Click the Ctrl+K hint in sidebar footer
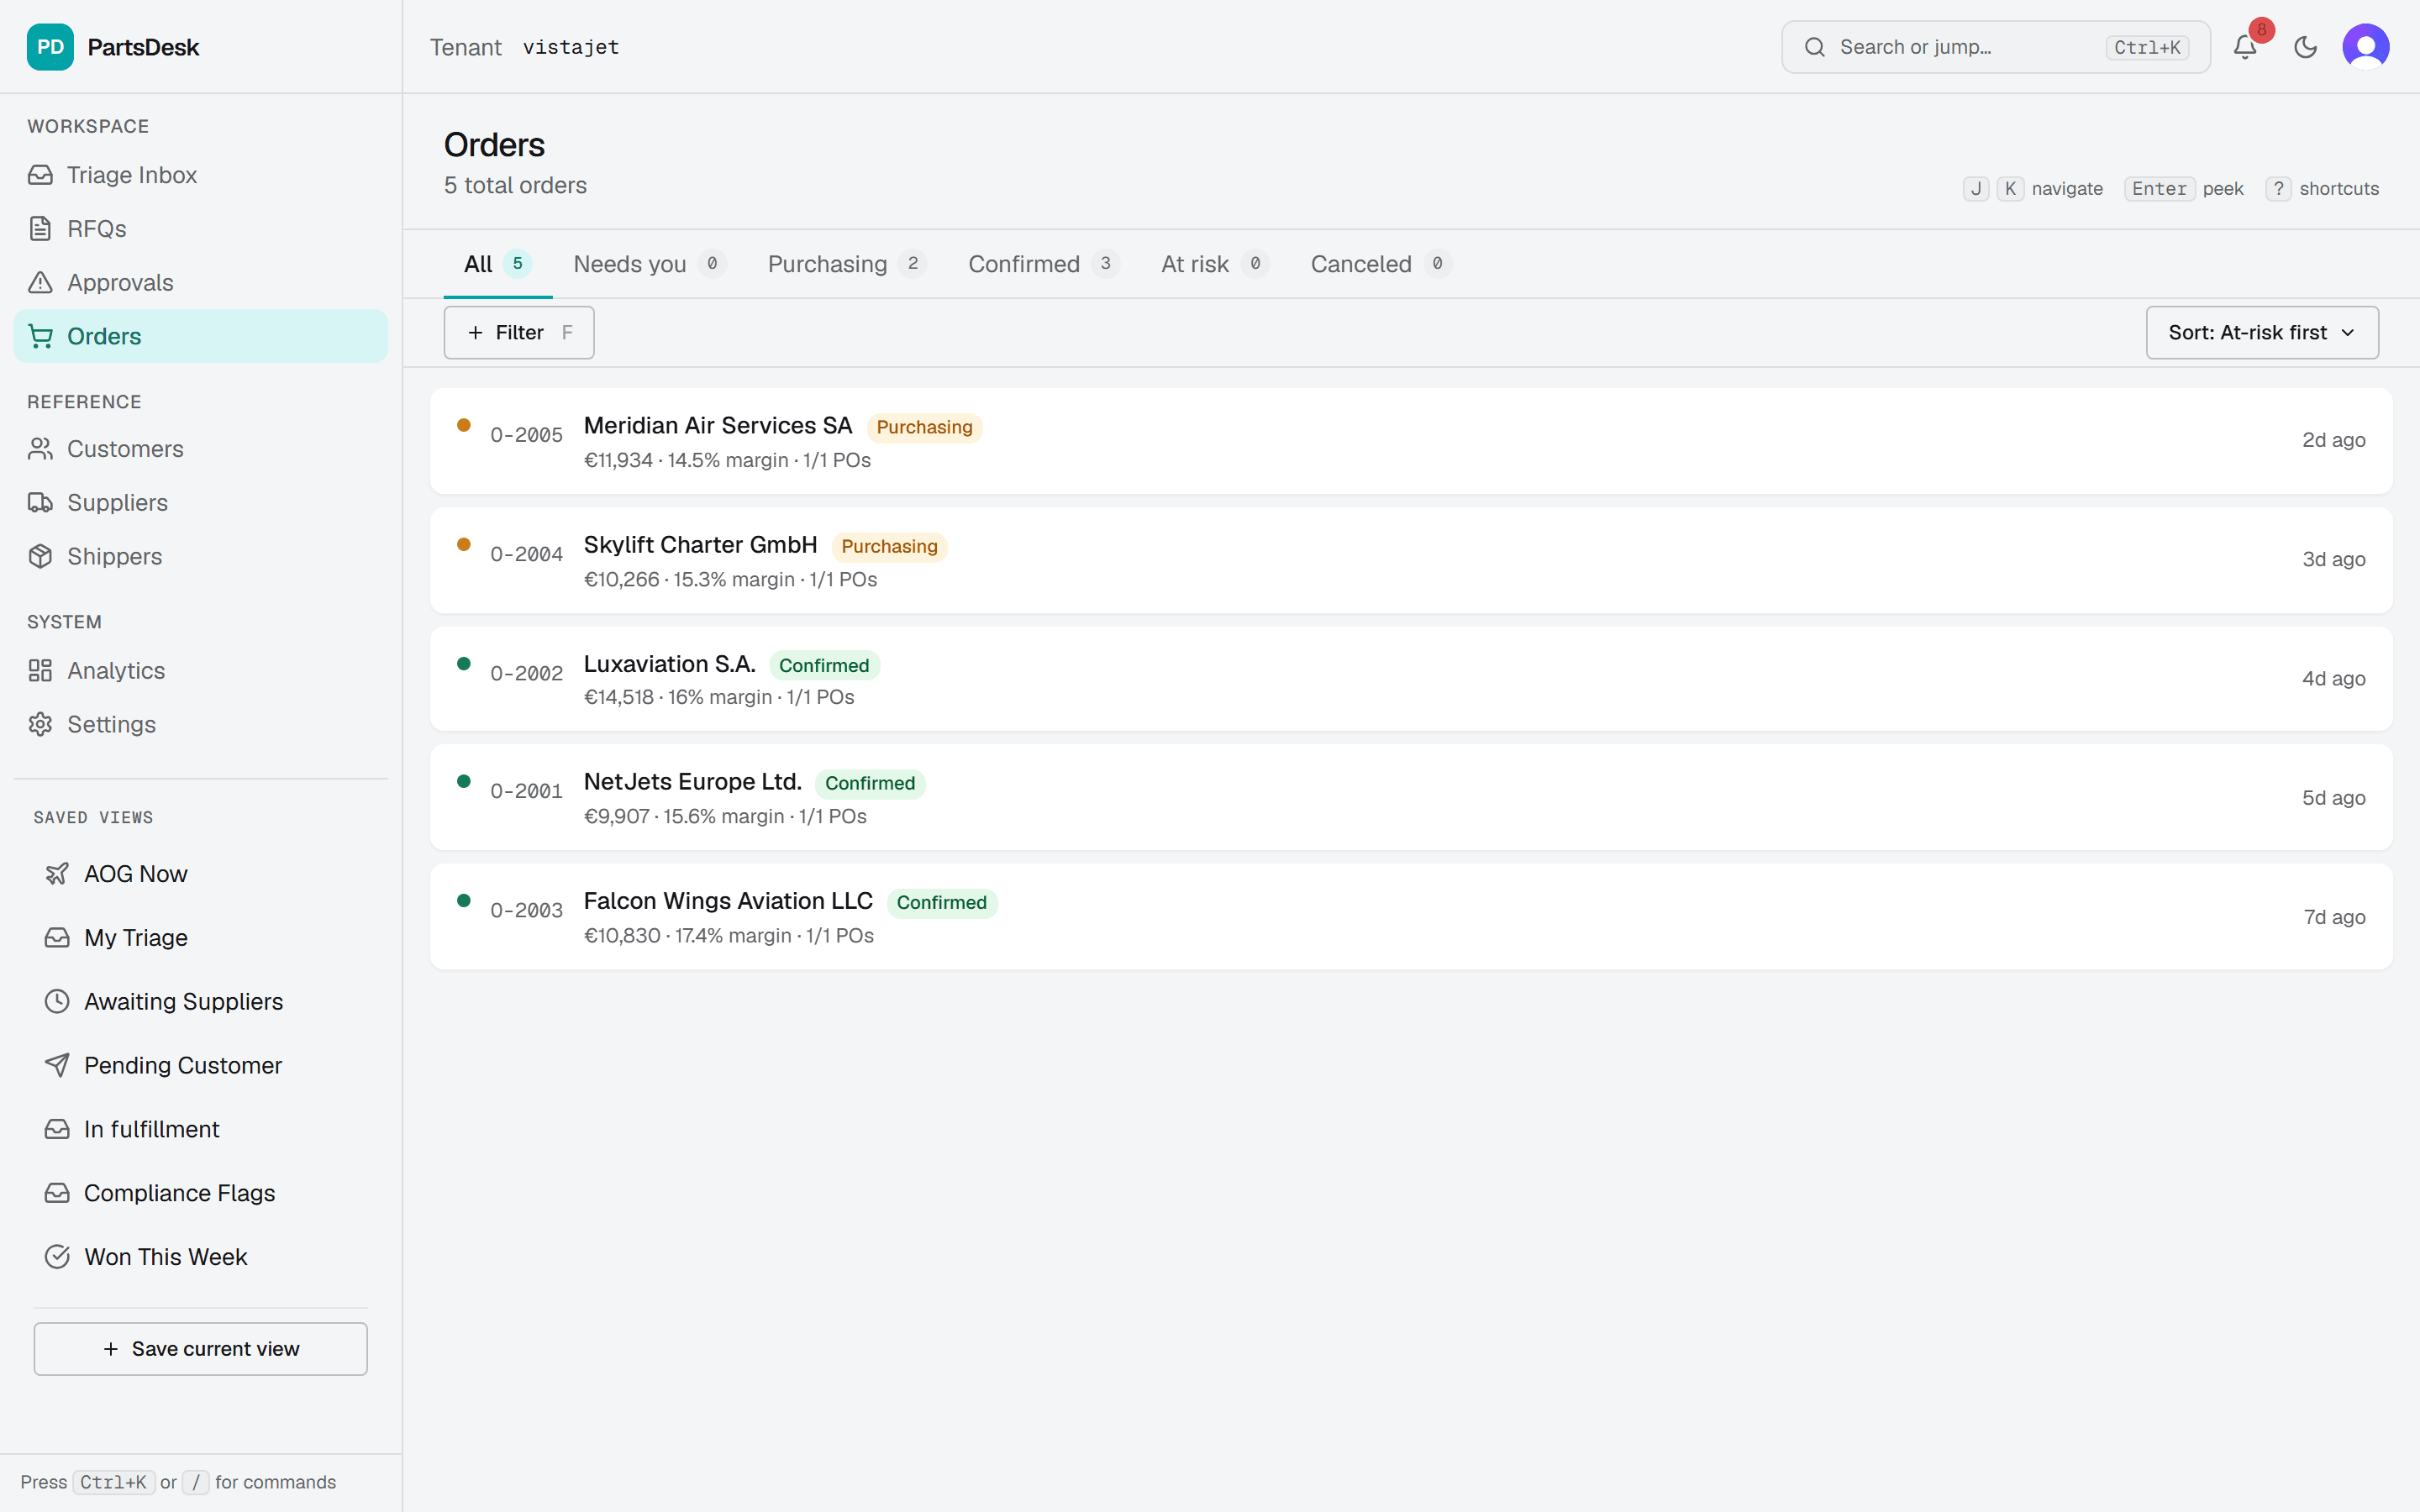 point(114,1482)
